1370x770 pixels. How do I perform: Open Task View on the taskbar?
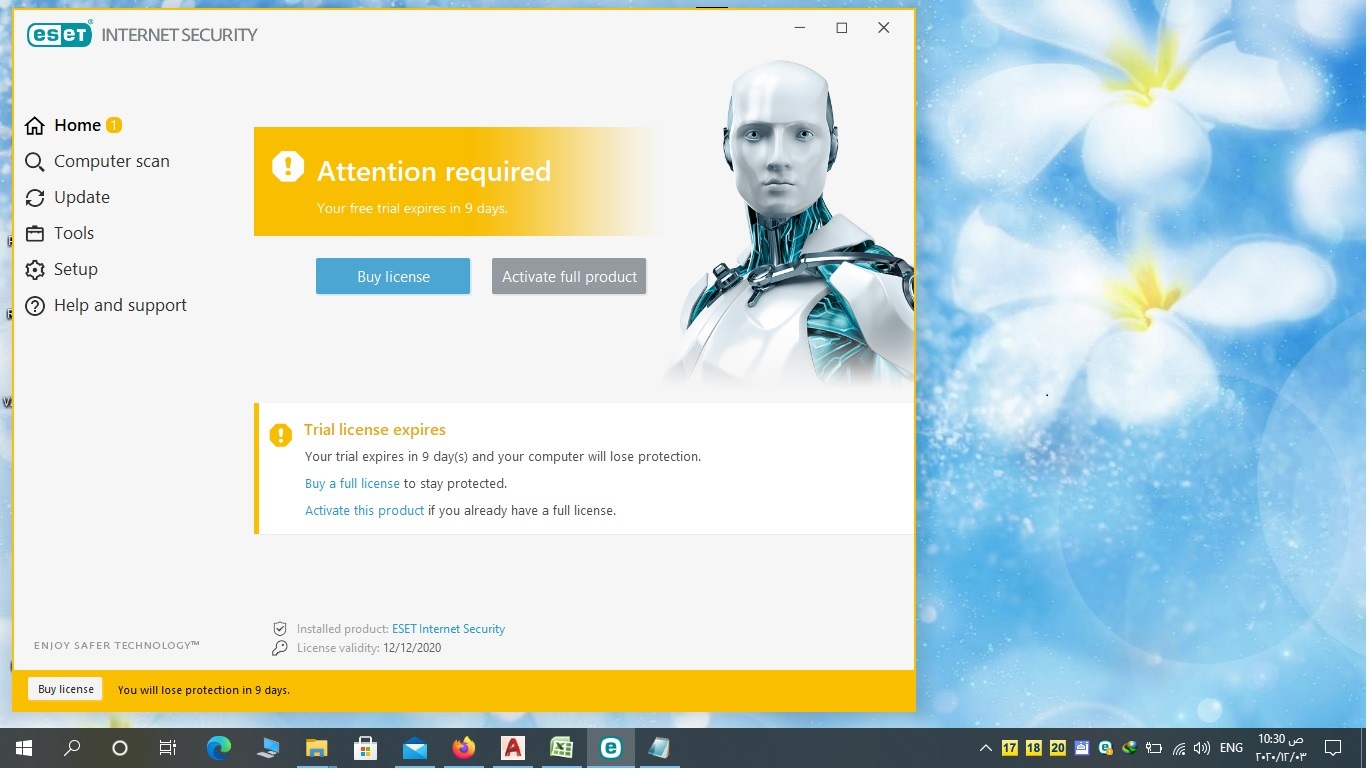[x=168, y=748]
